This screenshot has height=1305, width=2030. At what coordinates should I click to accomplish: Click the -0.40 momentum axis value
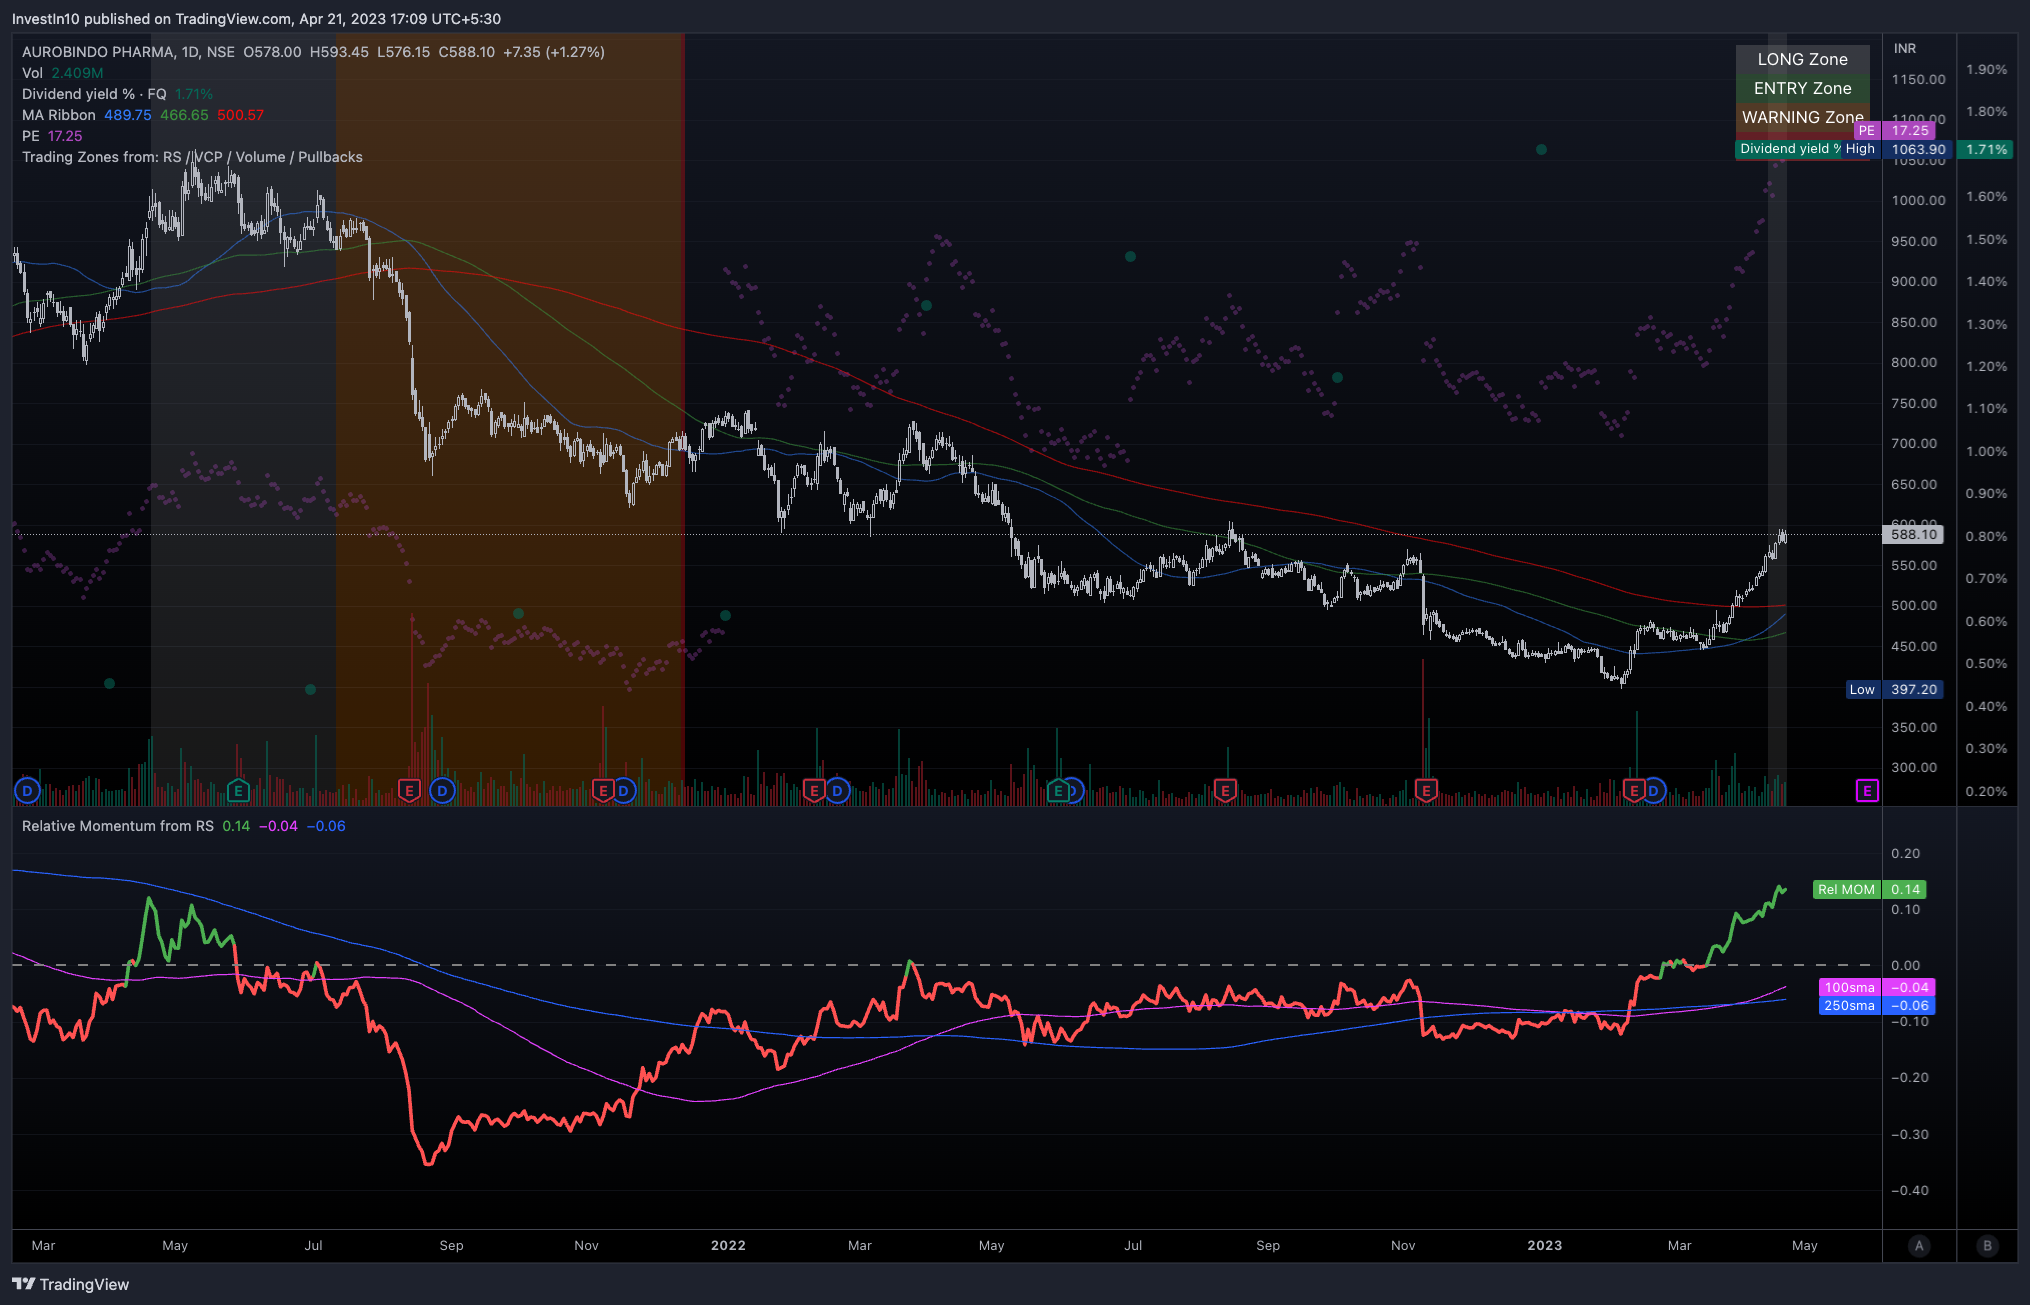(x=1909, y=1190)
